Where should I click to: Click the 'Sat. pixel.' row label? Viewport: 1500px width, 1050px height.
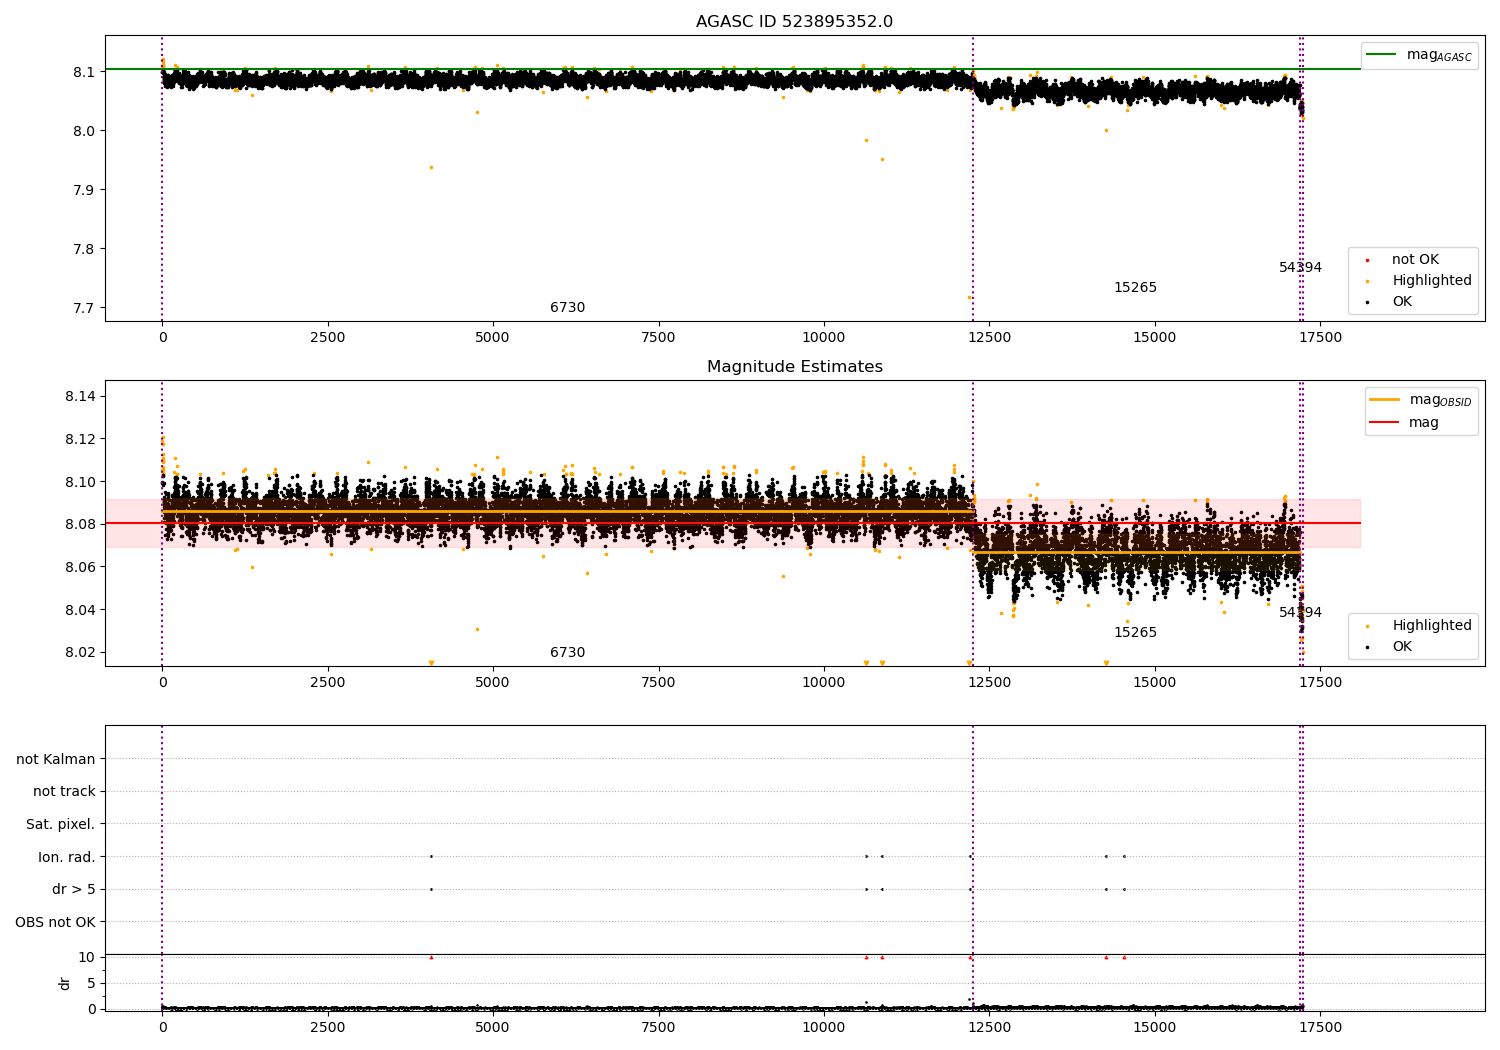click(61, 825)
